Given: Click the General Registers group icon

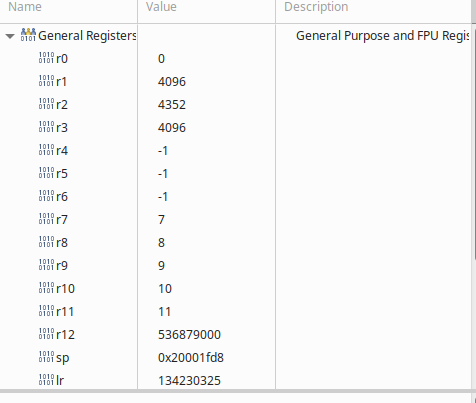Looking at the screenshot, I should coord(28,35).
